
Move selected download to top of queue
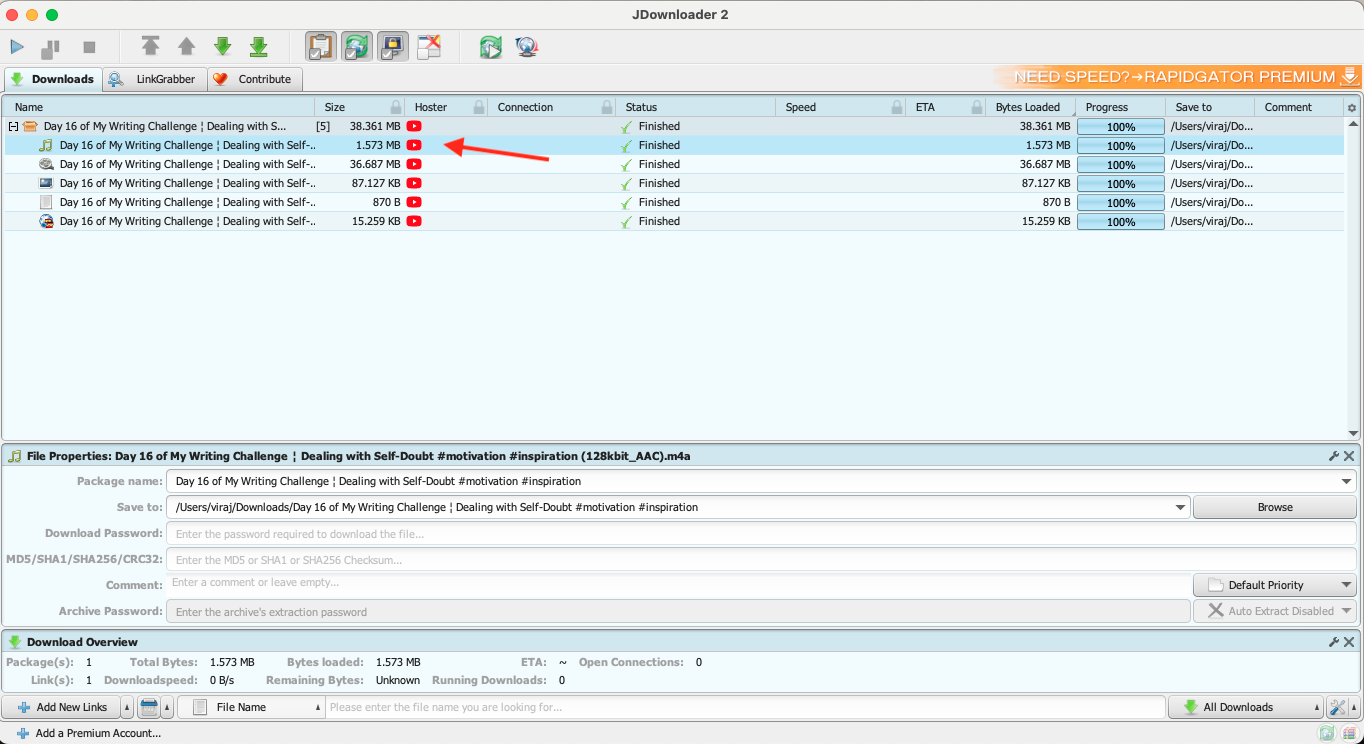click(150, 46)
